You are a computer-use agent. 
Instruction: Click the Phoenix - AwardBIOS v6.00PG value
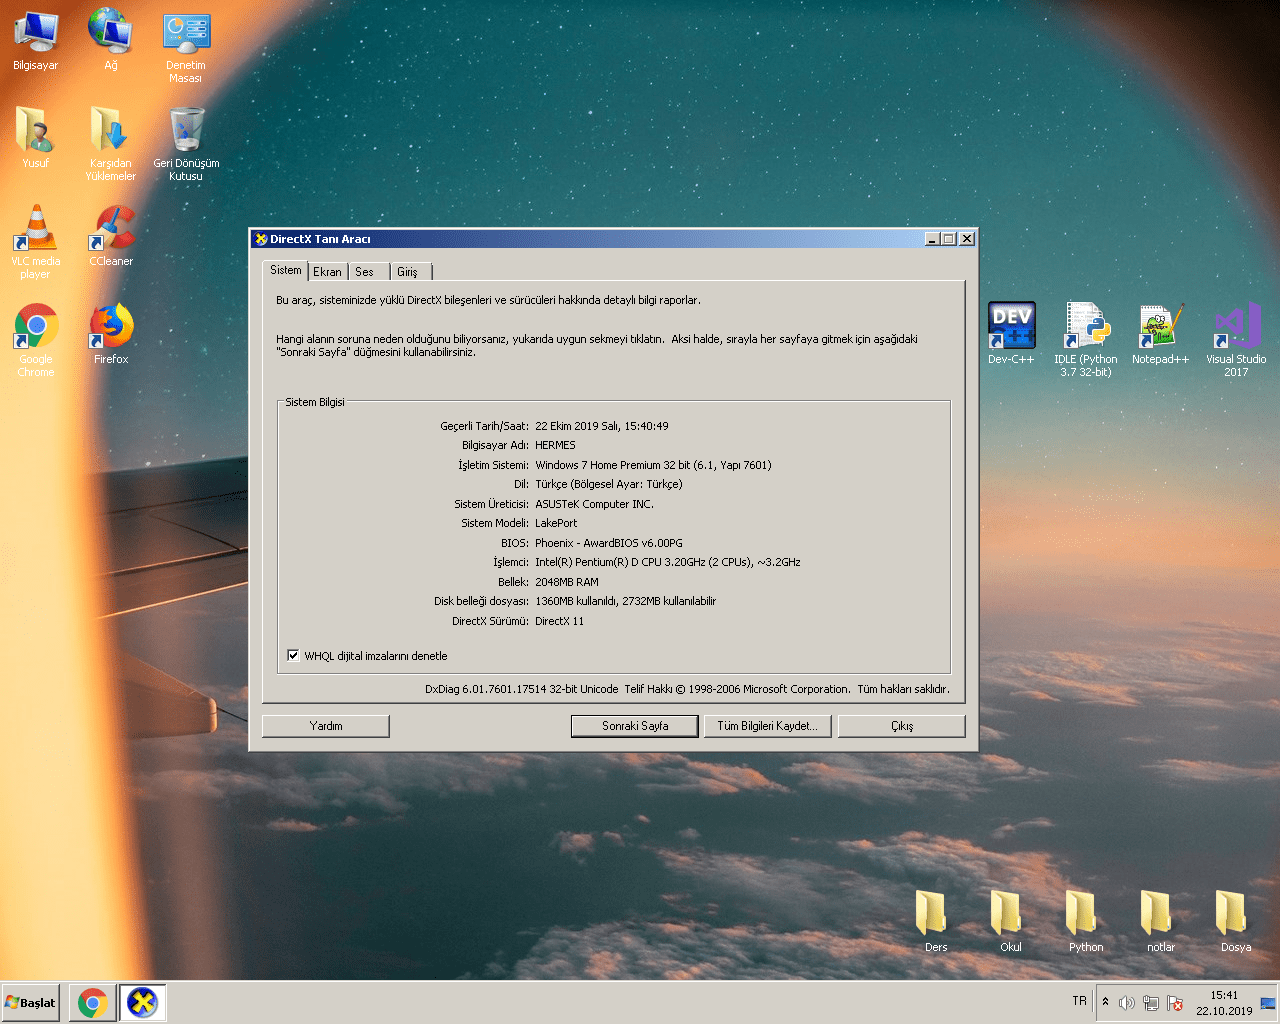pyautogui.click(x=609, y=543)
